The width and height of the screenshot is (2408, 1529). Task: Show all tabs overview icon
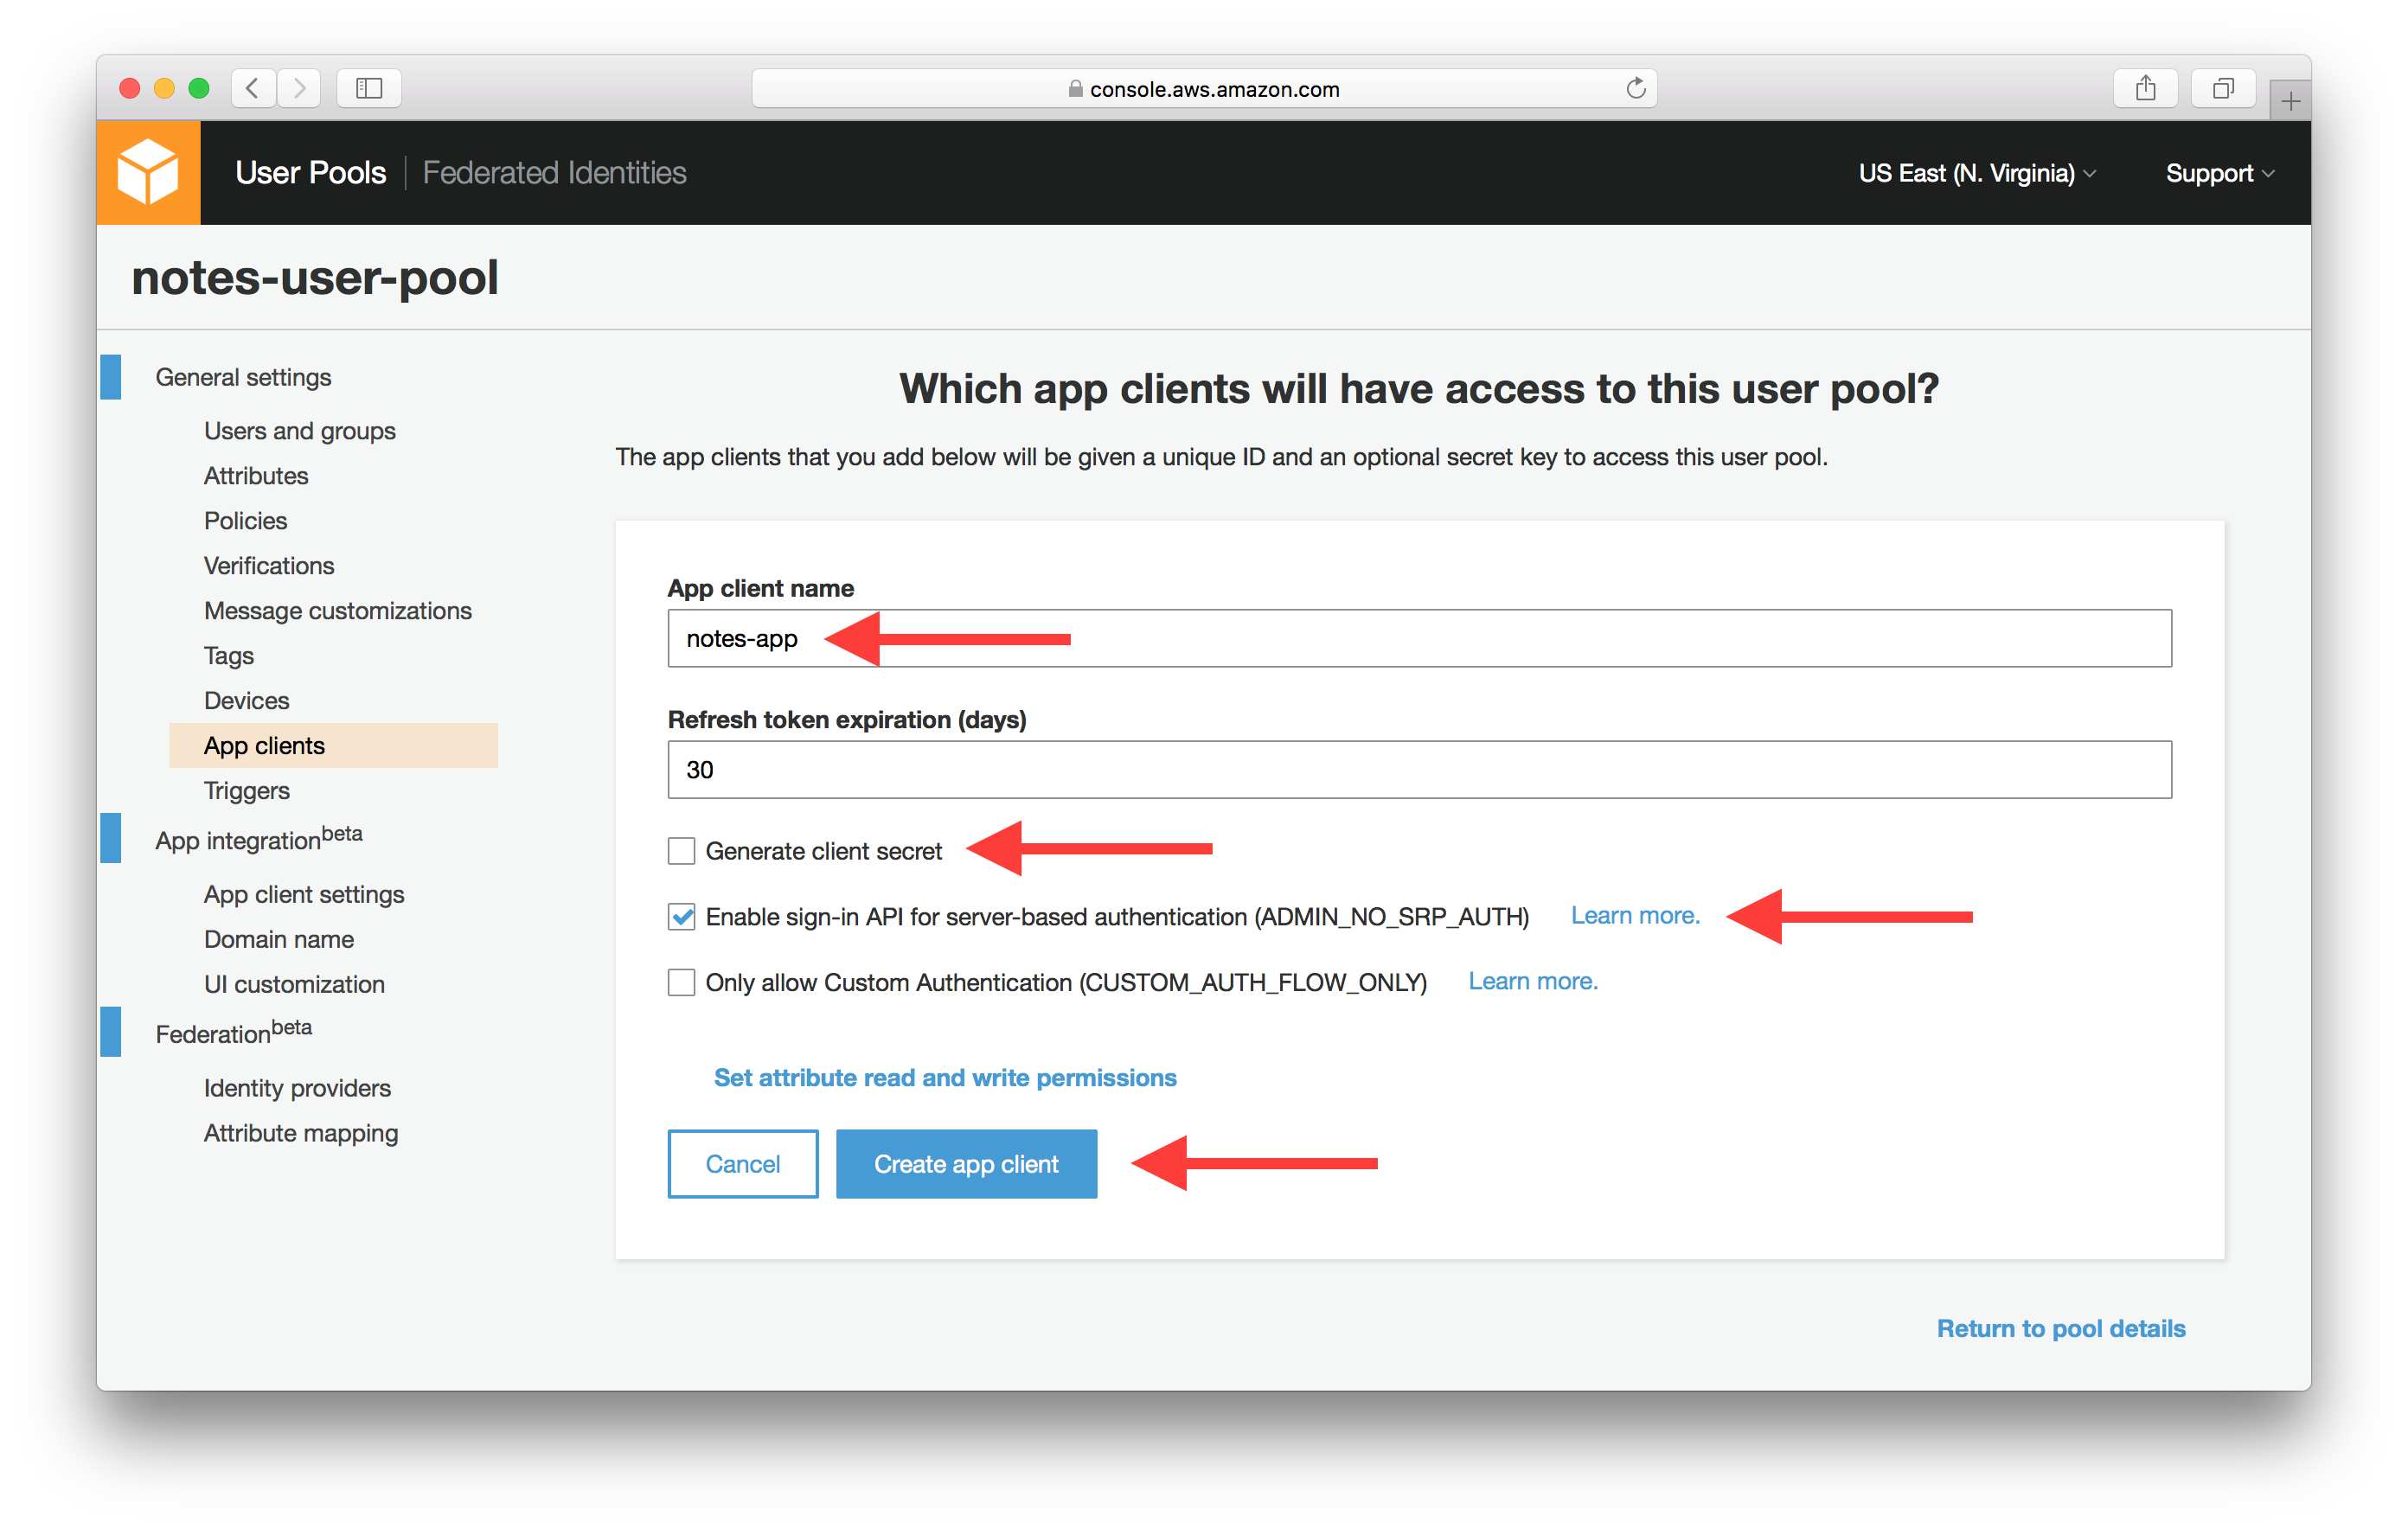pos(2222,88)
